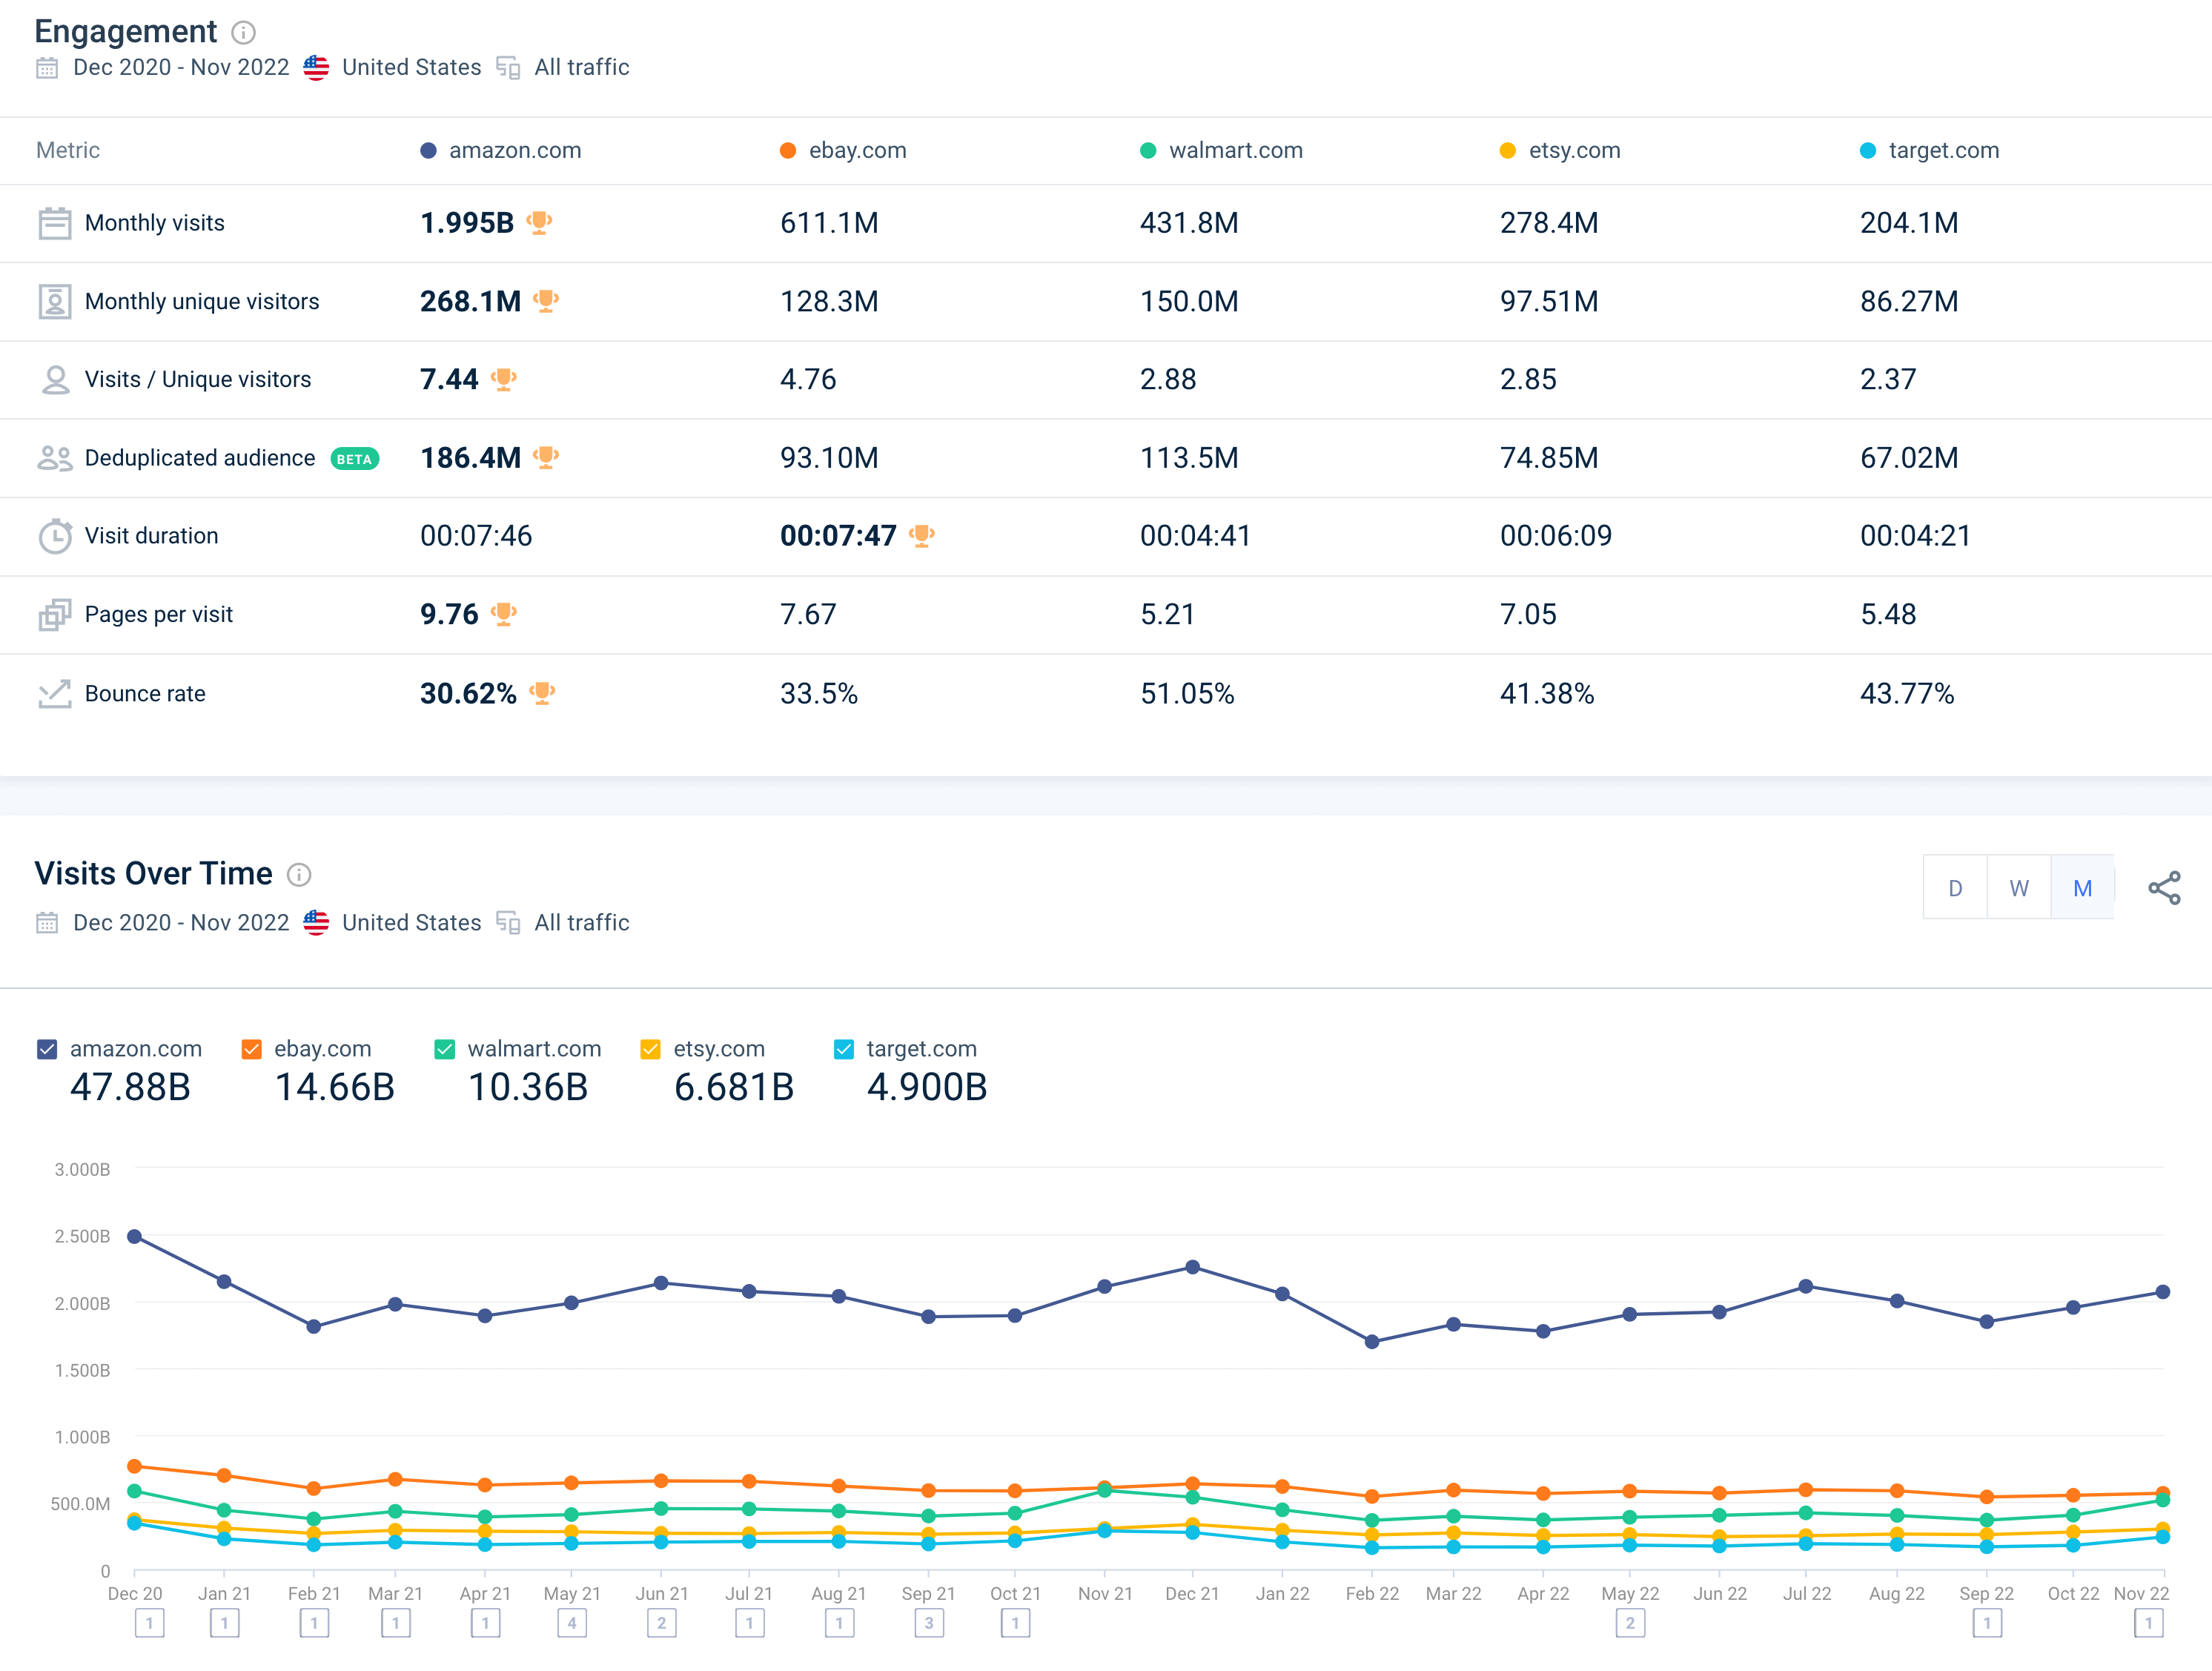Click the device icon beside All traffic in Visits Over Time
Screen dimensions: 2212x1671
coord(508,923)
